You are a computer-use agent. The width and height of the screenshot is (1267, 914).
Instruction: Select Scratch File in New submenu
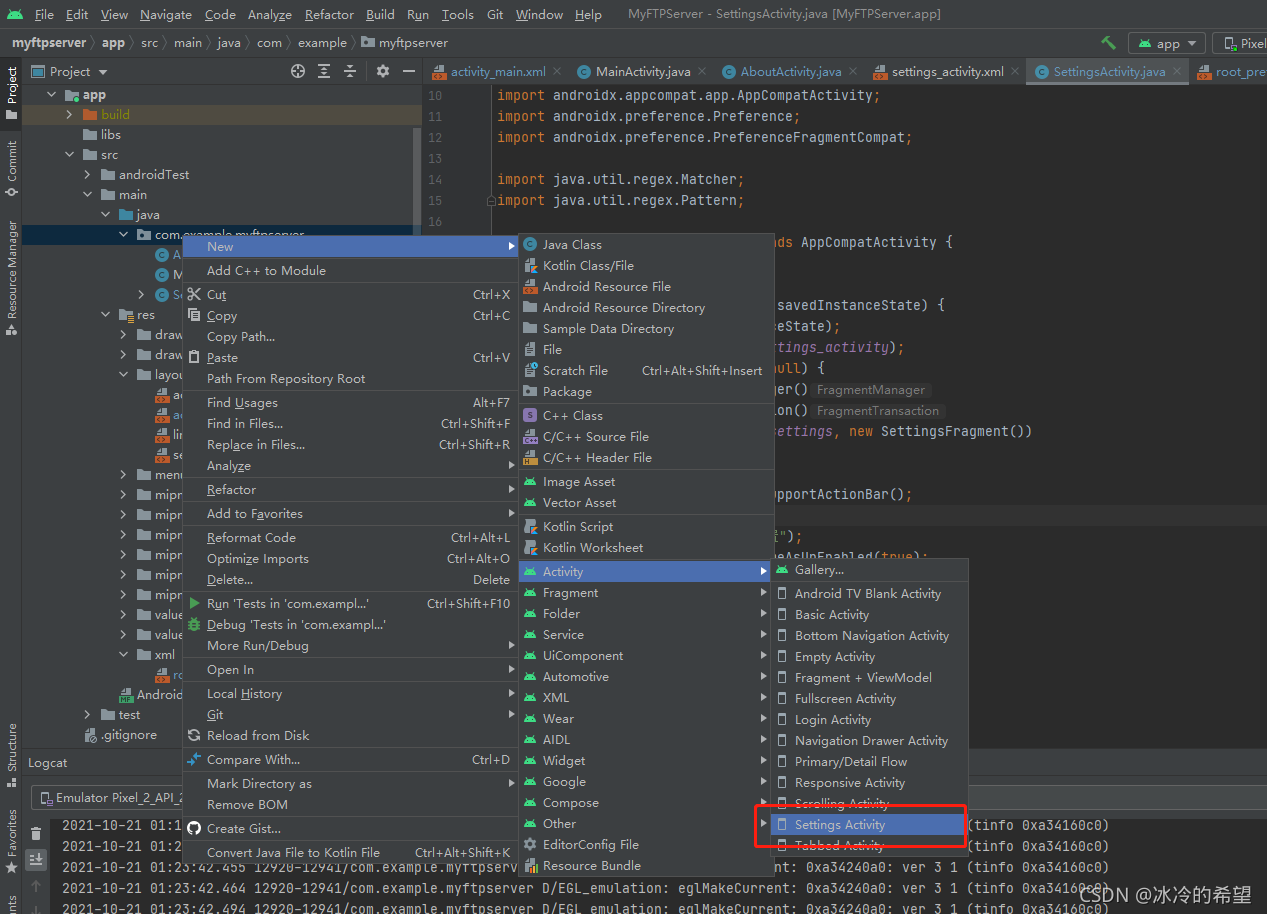pyautogui.click(x=646, y=370)
